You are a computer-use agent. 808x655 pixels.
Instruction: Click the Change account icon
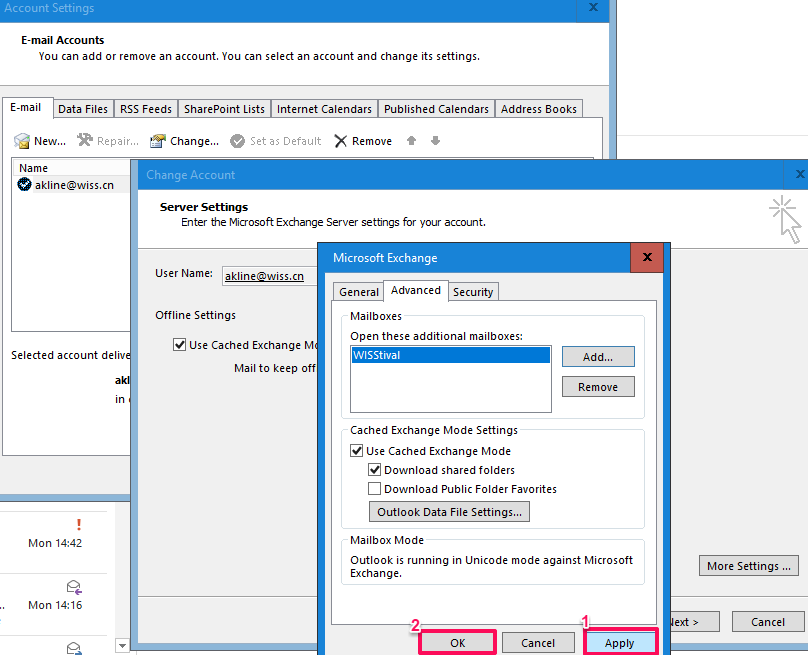tap(158, 141)
